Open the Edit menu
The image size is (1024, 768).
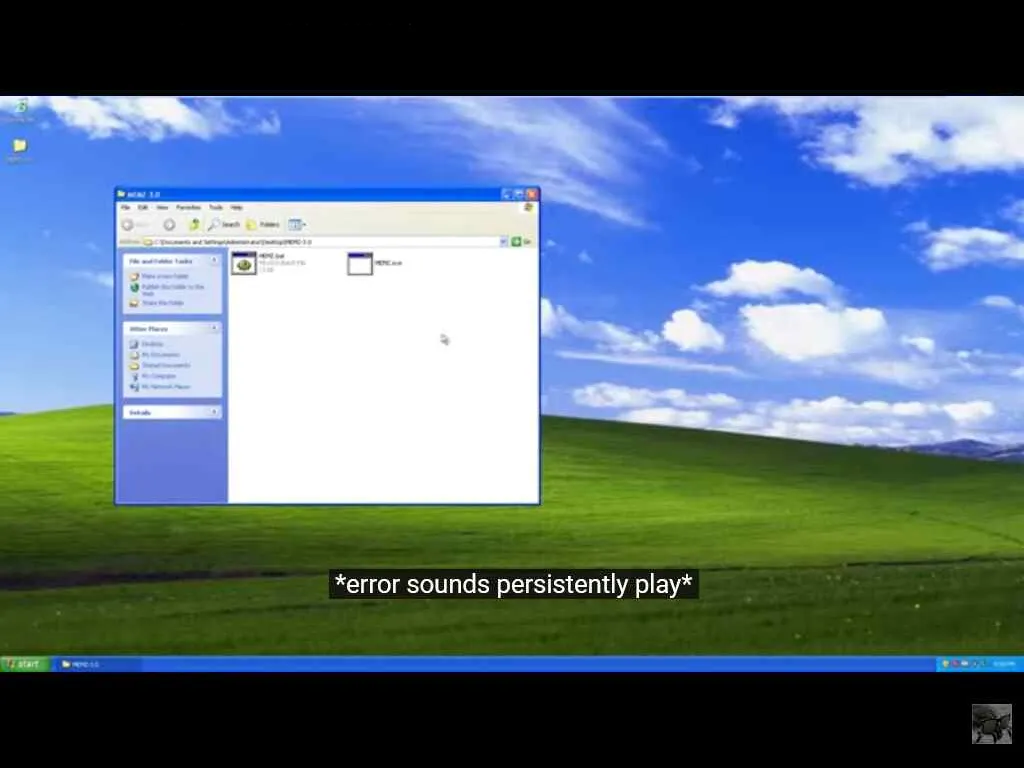point(142,207)
